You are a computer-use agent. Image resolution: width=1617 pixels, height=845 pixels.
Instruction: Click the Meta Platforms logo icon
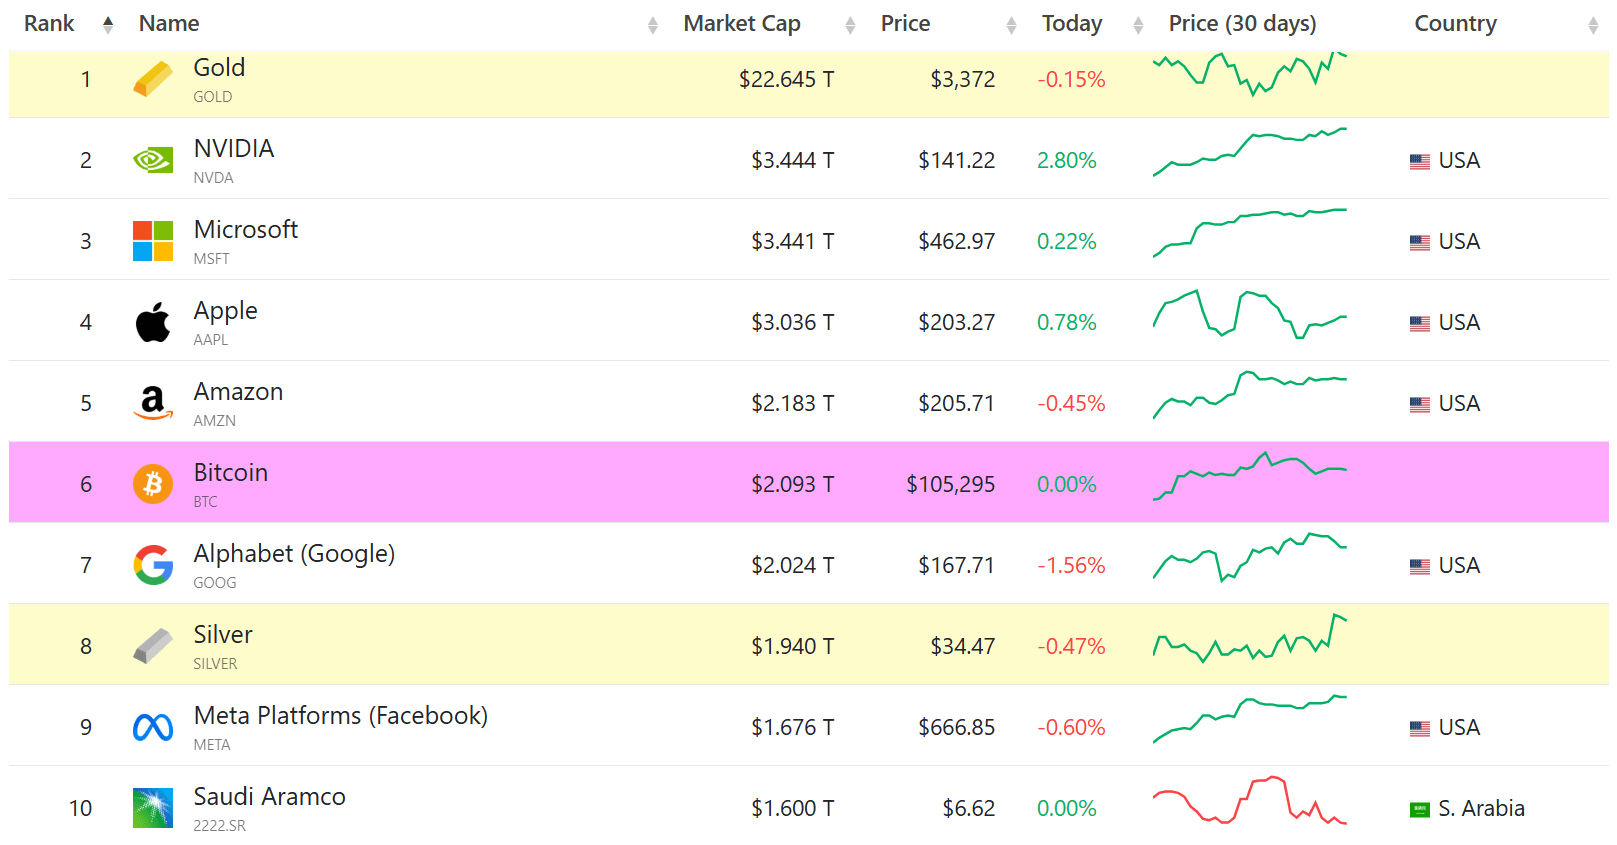(x=153, y=727)
